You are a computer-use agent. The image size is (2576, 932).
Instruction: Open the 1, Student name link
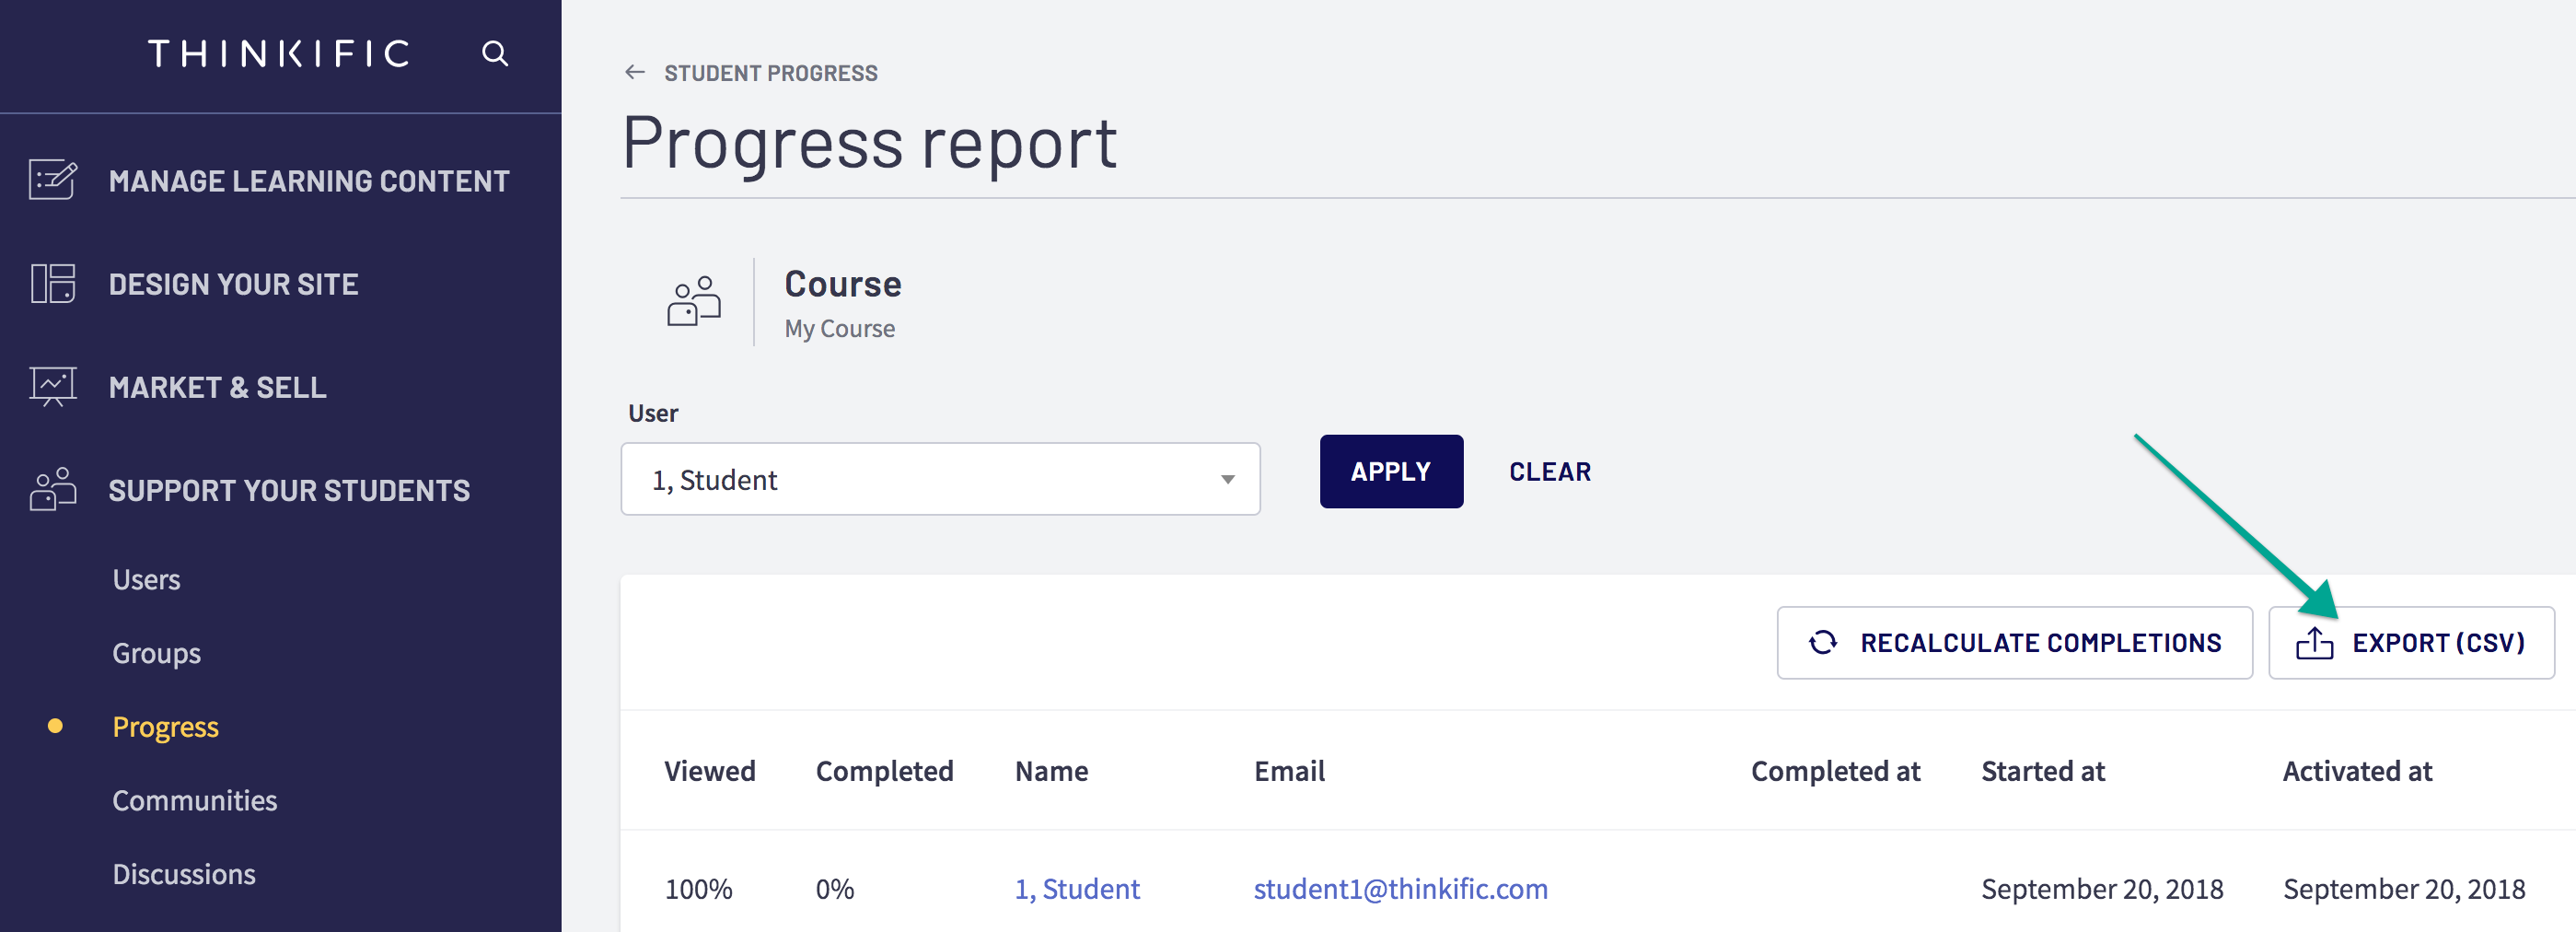click(x=1077, y=889)
